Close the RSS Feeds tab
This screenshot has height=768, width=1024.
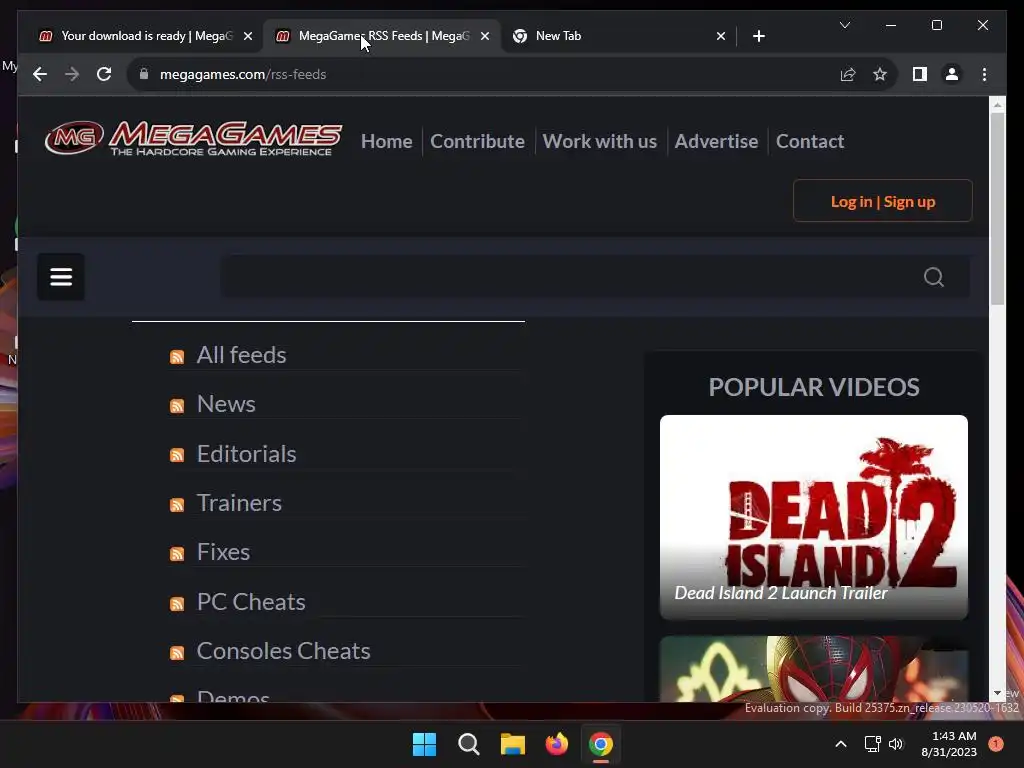[x=485, y=37]
